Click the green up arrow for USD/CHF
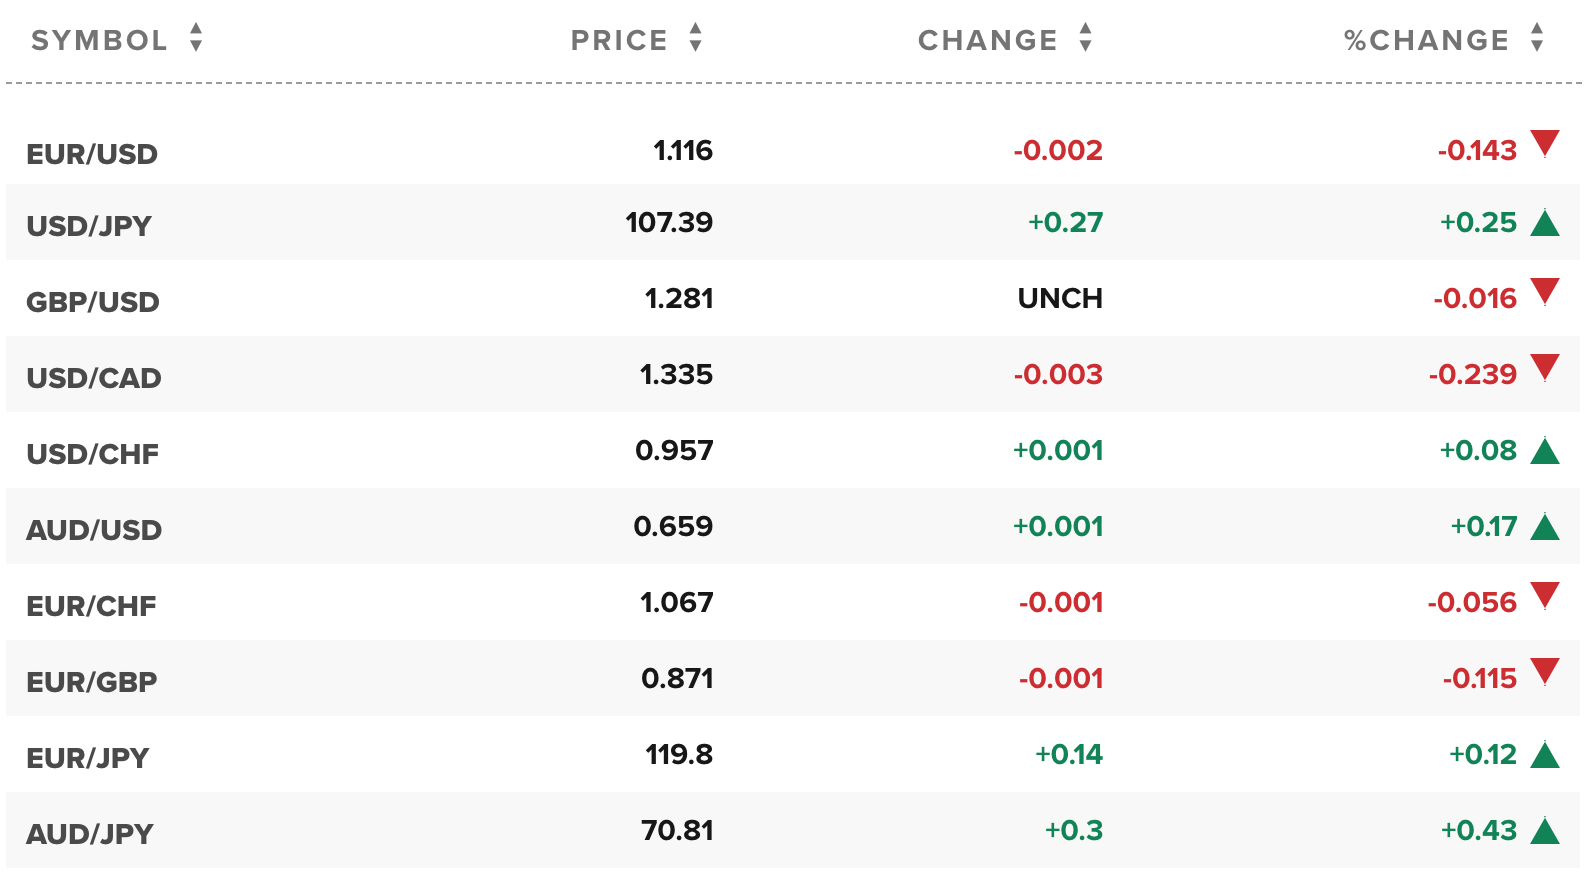 point(1545,450)
